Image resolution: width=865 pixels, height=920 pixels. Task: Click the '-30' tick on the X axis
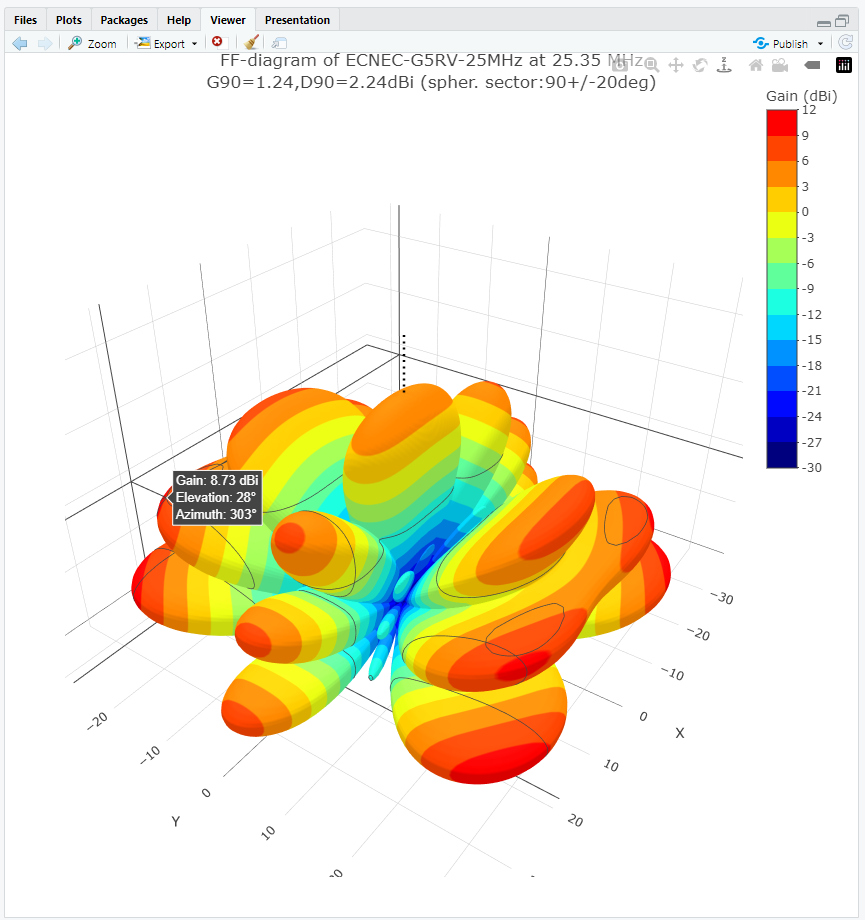(x=722, y=598)
